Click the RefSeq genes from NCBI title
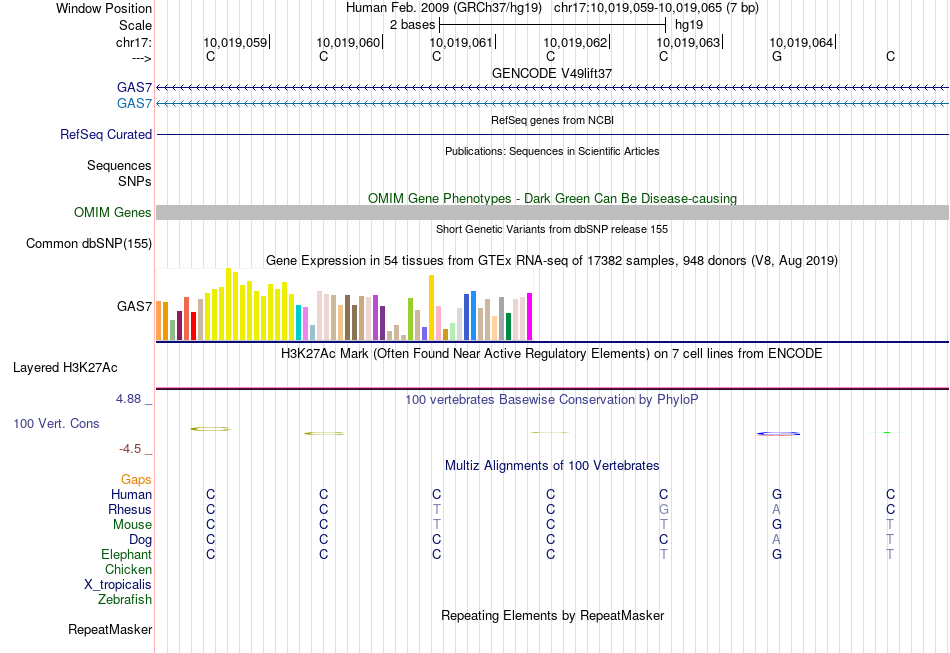Viewport: 950px width, 653px height. 553,121
